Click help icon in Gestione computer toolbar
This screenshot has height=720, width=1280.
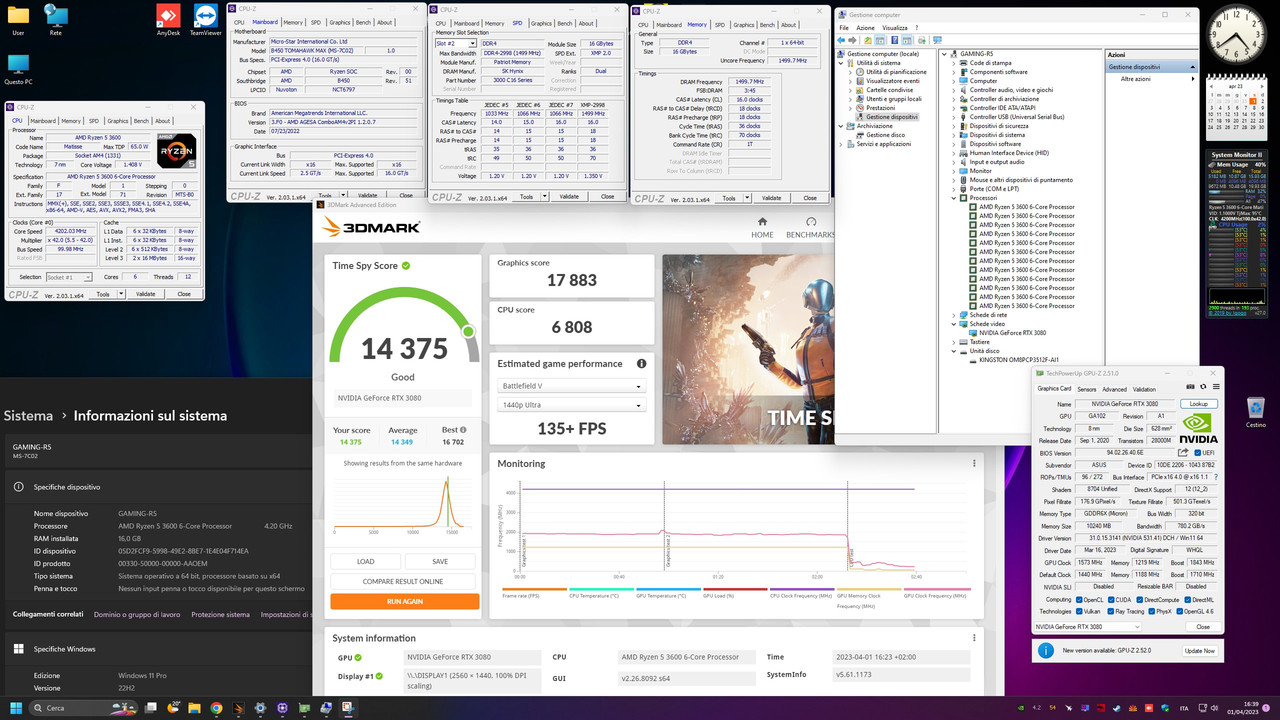(x=895, y=40)
